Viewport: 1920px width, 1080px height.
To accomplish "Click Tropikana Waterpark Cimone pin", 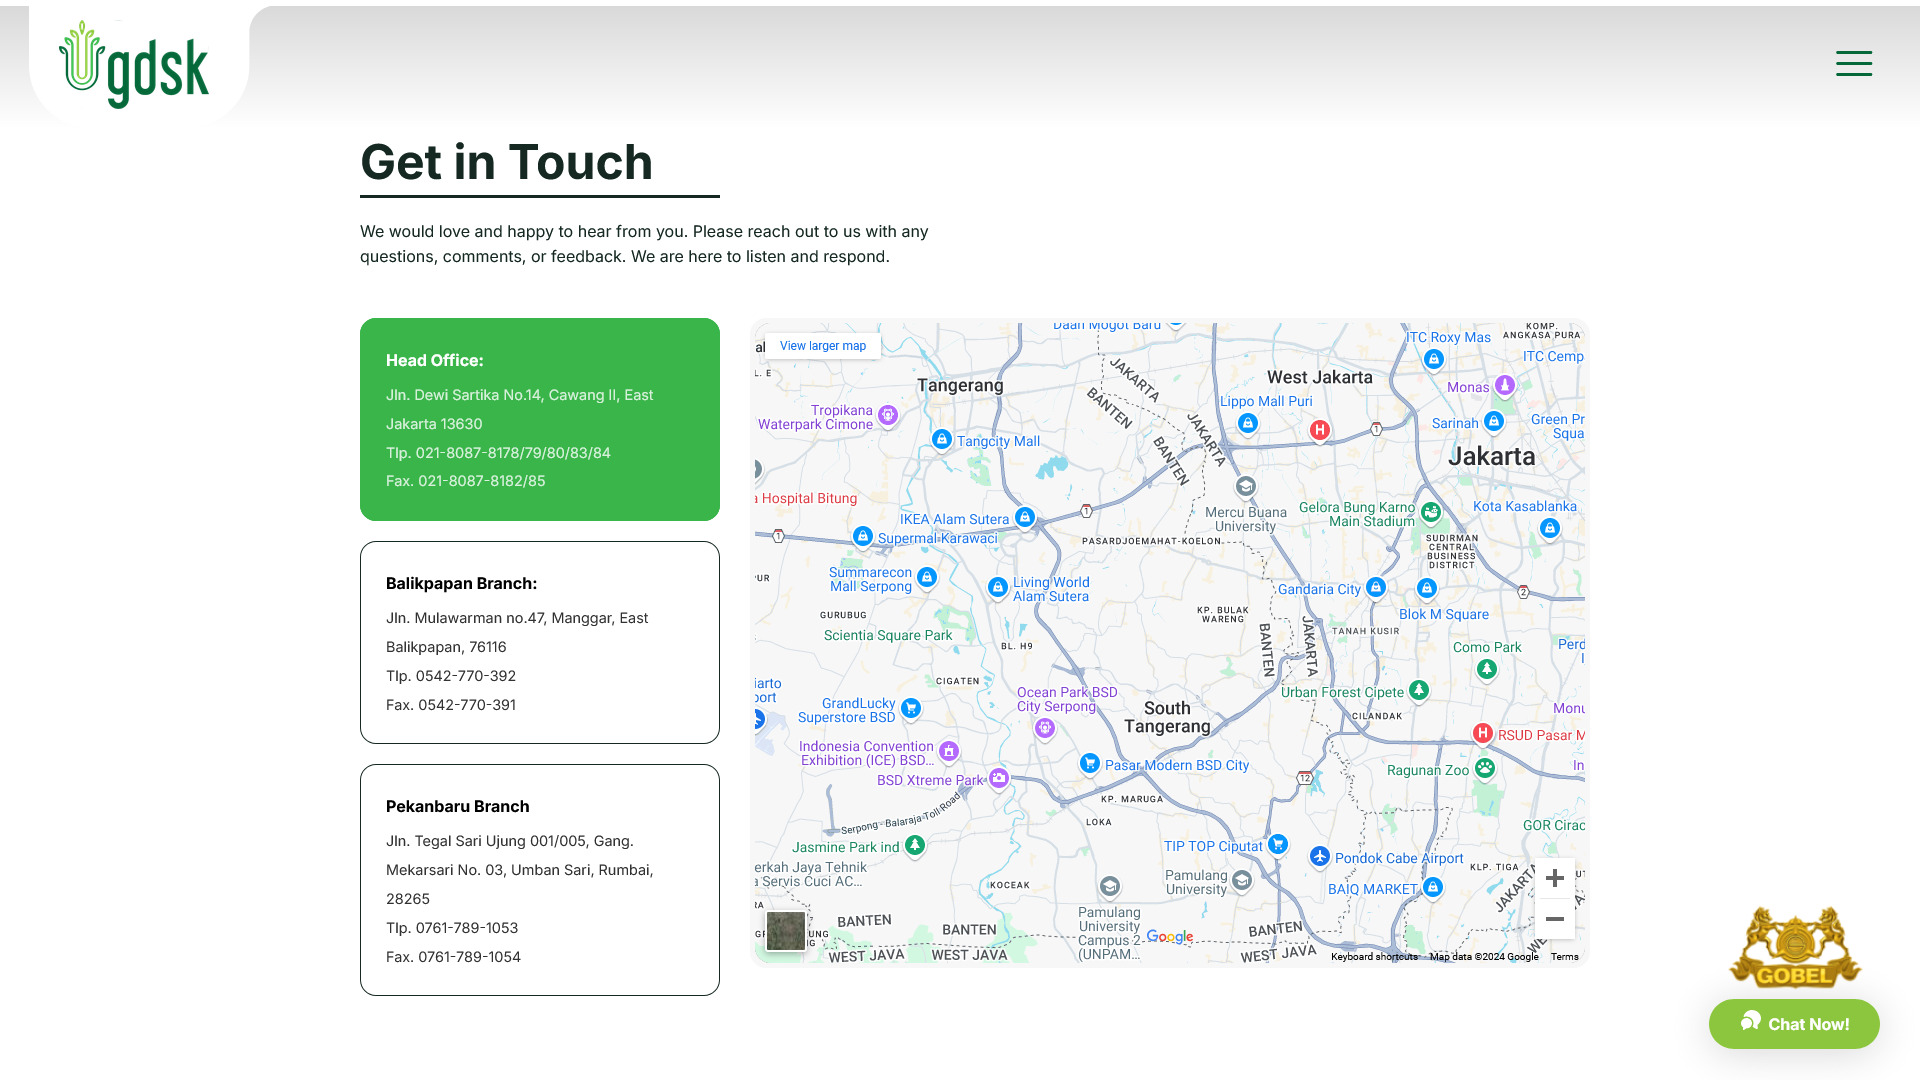I will (887, 414).
